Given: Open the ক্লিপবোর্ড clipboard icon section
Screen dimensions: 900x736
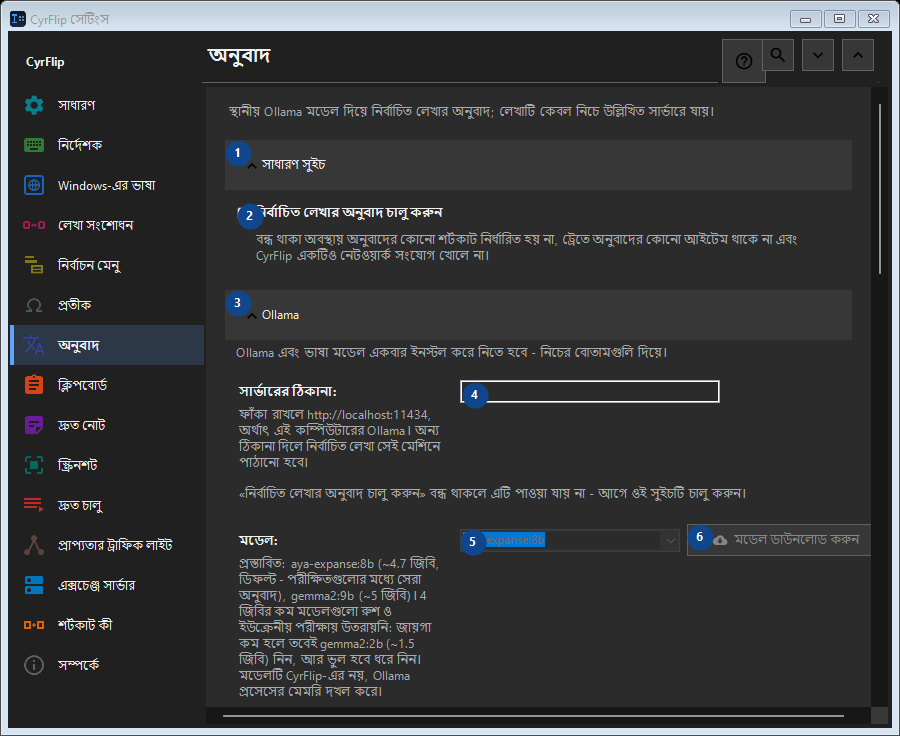Looking at the screenshot, I should click(x=34, y=385).
